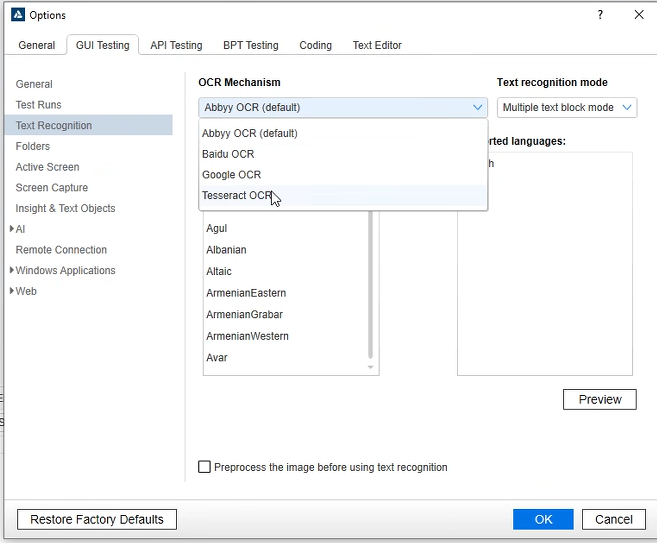Open the BPT Testing tab

click(250, 45)
